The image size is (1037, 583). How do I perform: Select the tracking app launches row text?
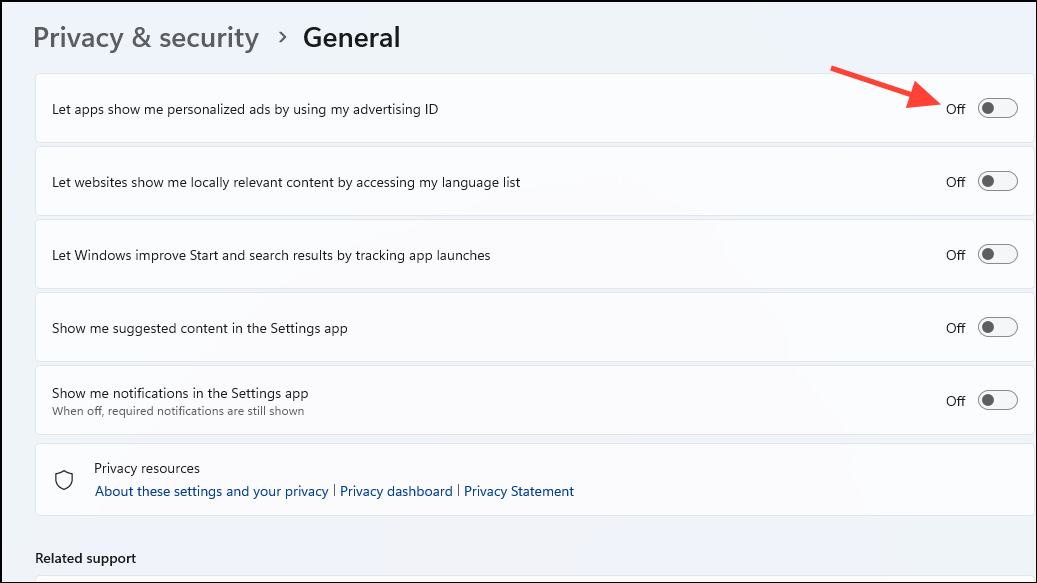[271, 255]
